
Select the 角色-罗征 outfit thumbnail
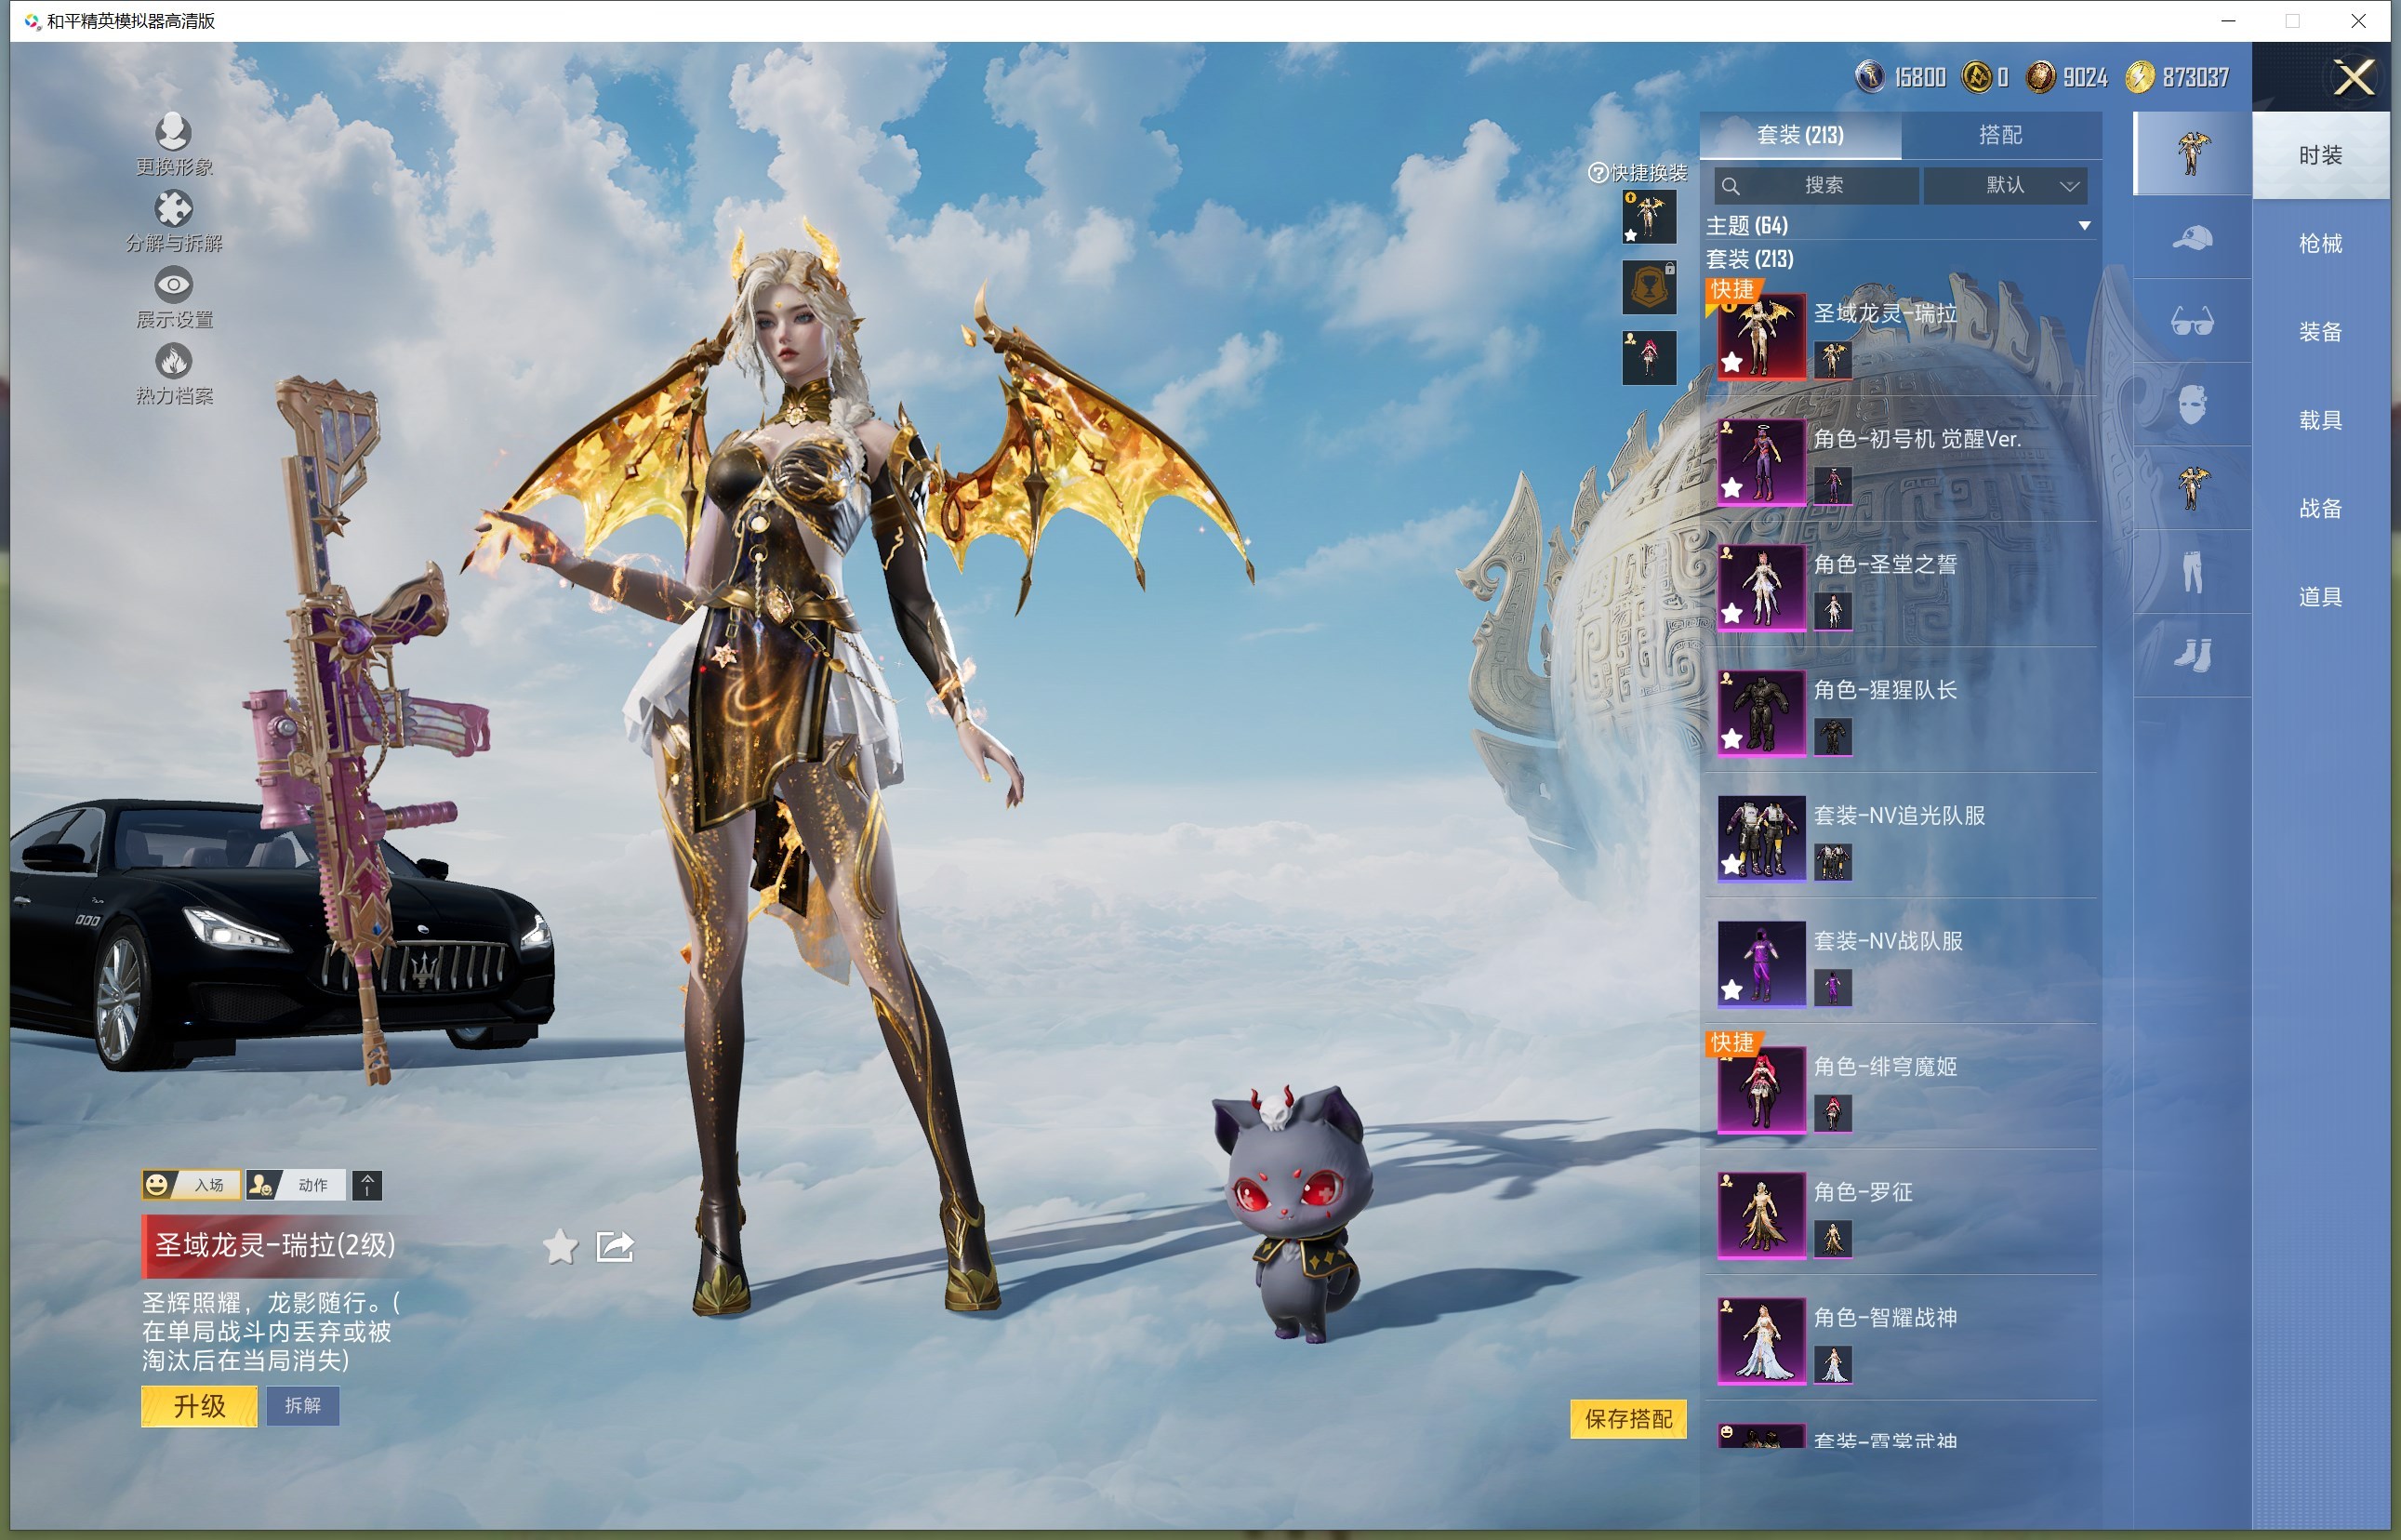point(1761,1215)
